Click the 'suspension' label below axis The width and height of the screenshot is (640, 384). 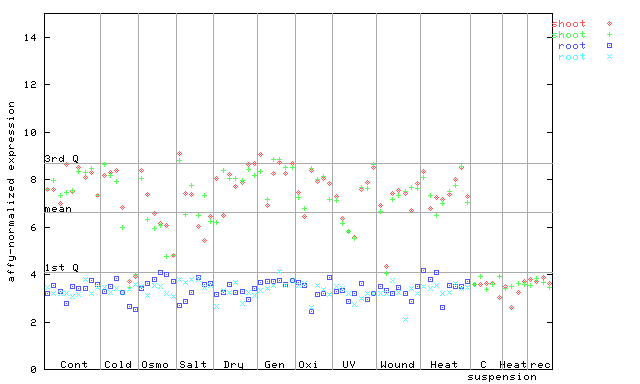(502, 377)
